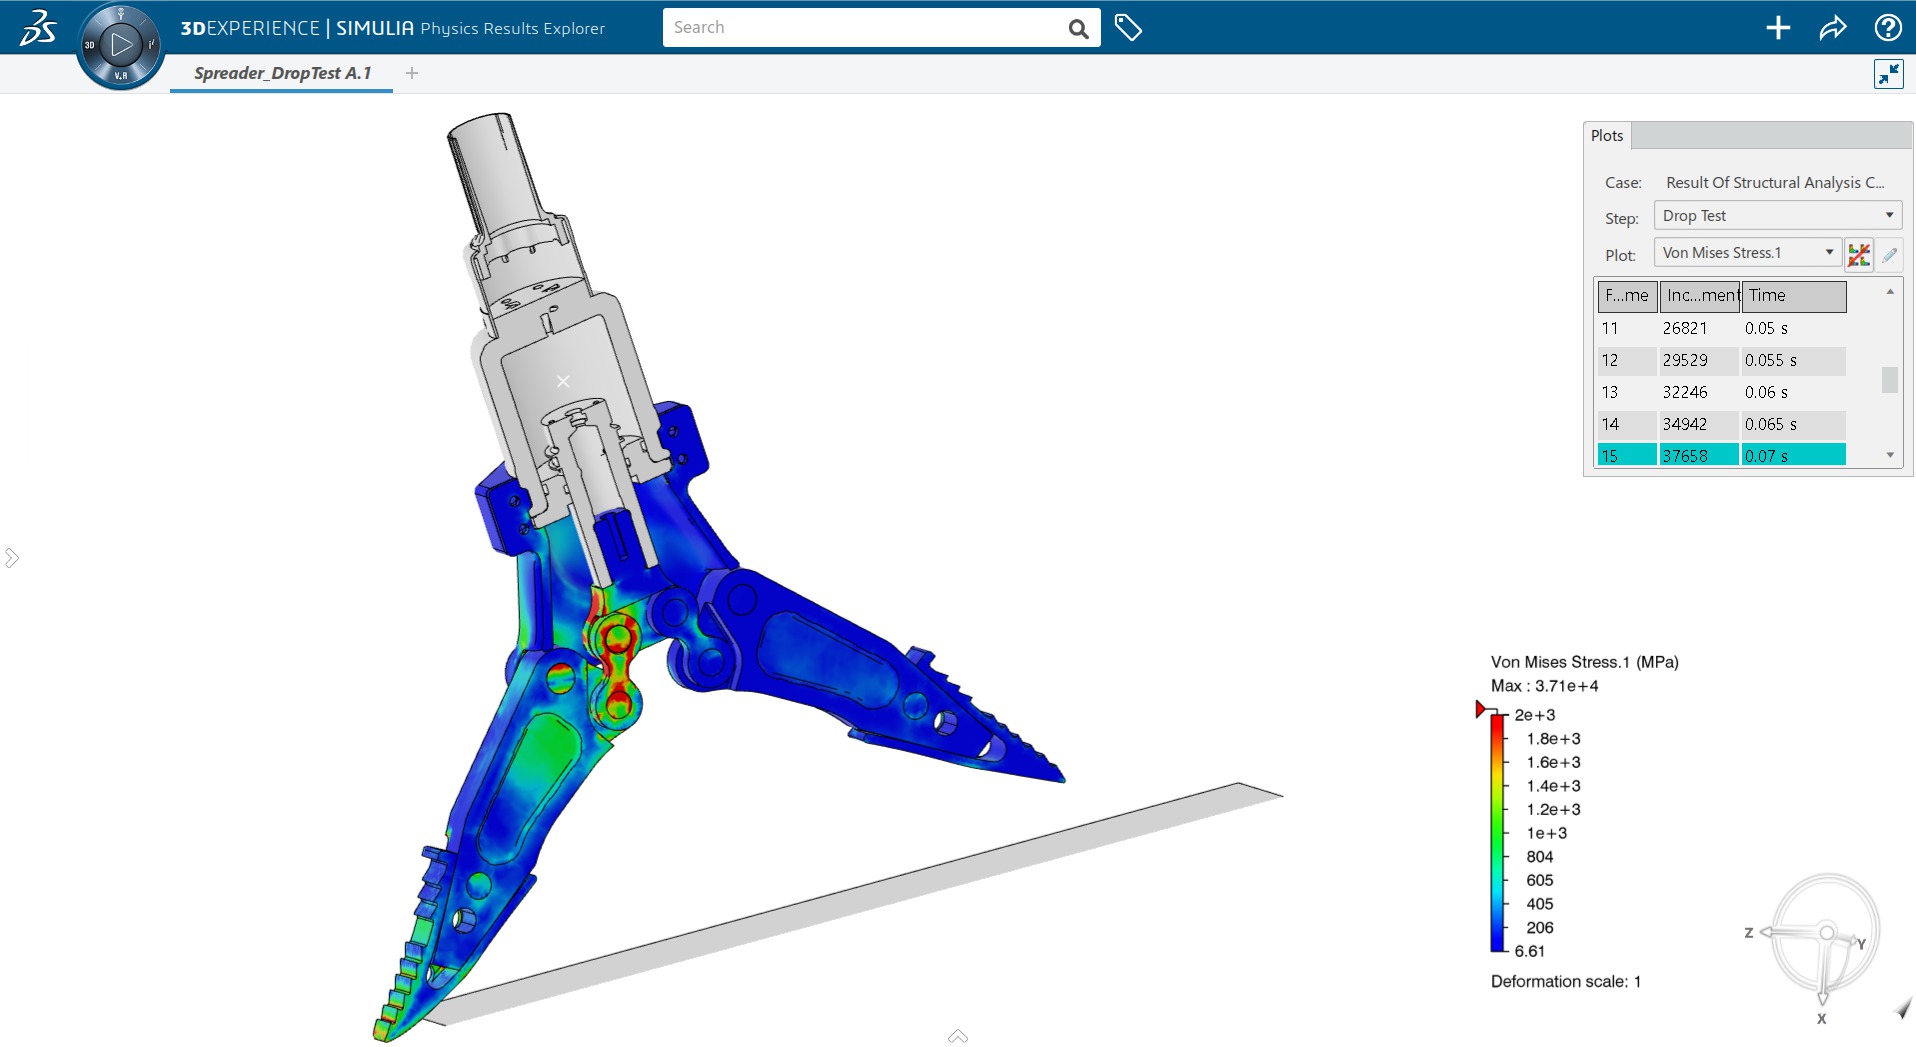Select the Spreader_DropTest A.1 tab

(281, 72)
